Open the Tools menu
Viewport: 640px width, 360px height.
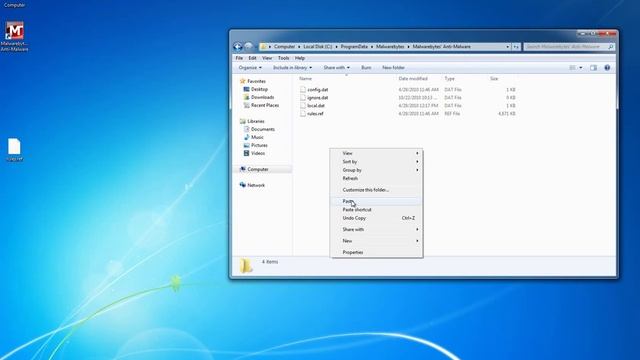click(x=284, y=58)
